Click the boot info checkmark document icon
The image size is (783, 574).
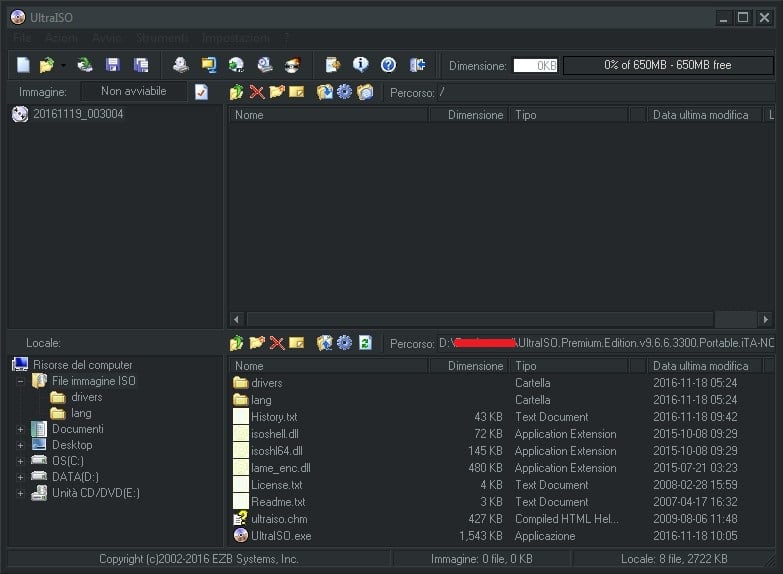[201, 92]
